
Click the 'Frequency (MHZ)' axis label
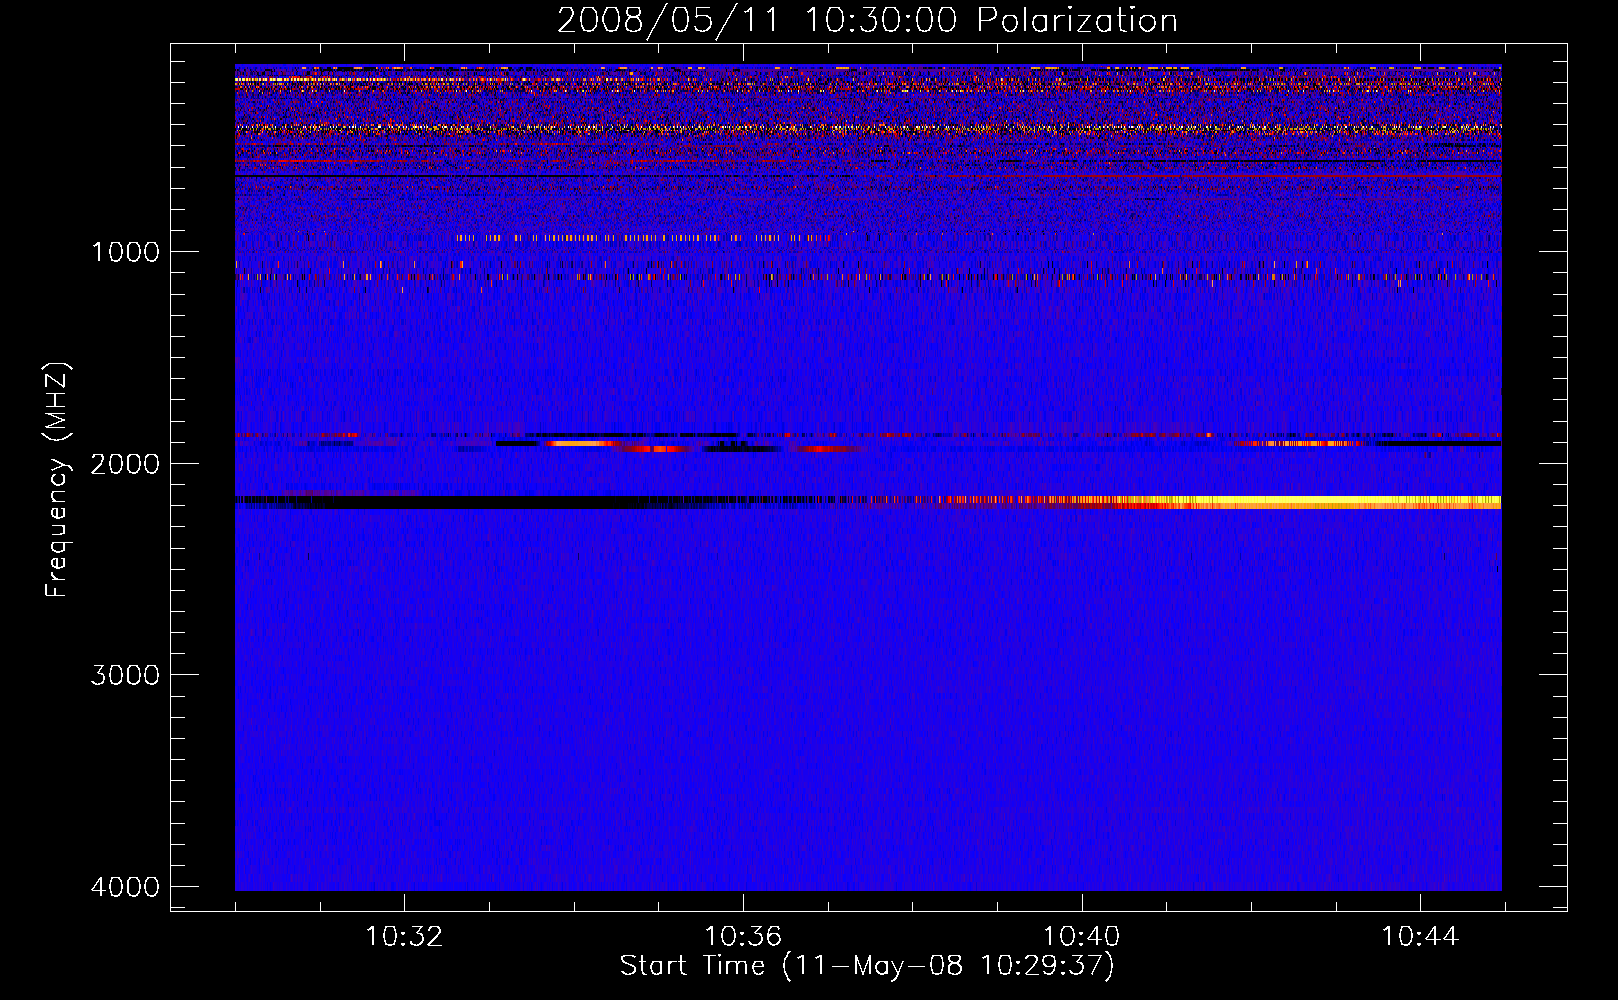[57, 480]
